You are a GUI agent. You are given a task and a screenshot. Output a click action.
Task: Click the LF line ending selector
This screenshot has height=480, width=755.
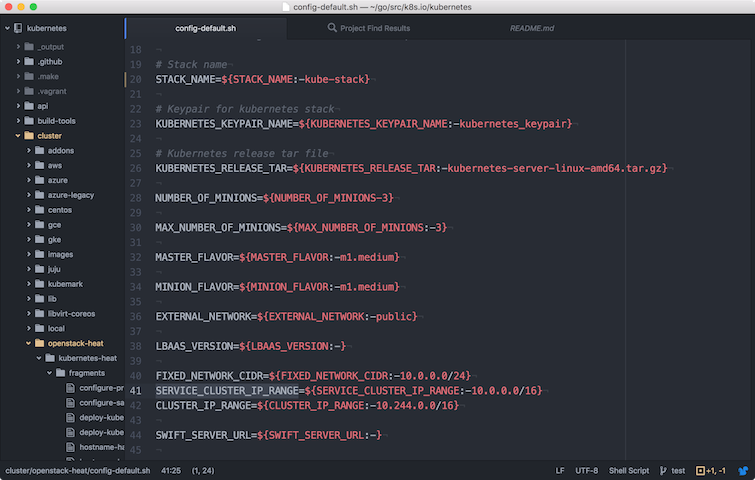(560, 470)
